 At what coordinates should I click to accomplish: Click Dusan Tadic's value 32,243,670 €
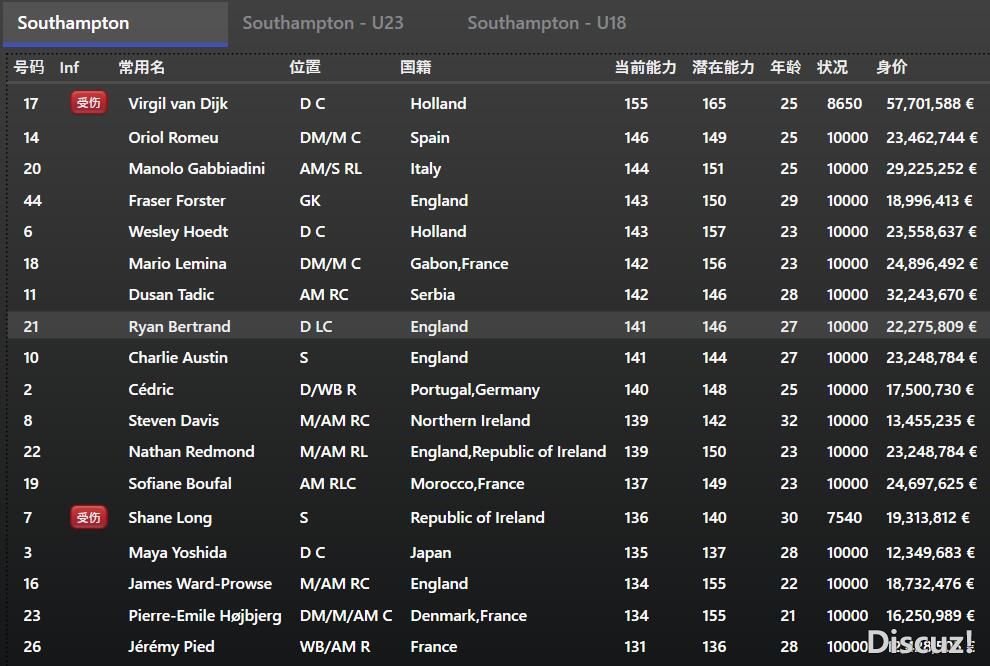pos(931,295)
